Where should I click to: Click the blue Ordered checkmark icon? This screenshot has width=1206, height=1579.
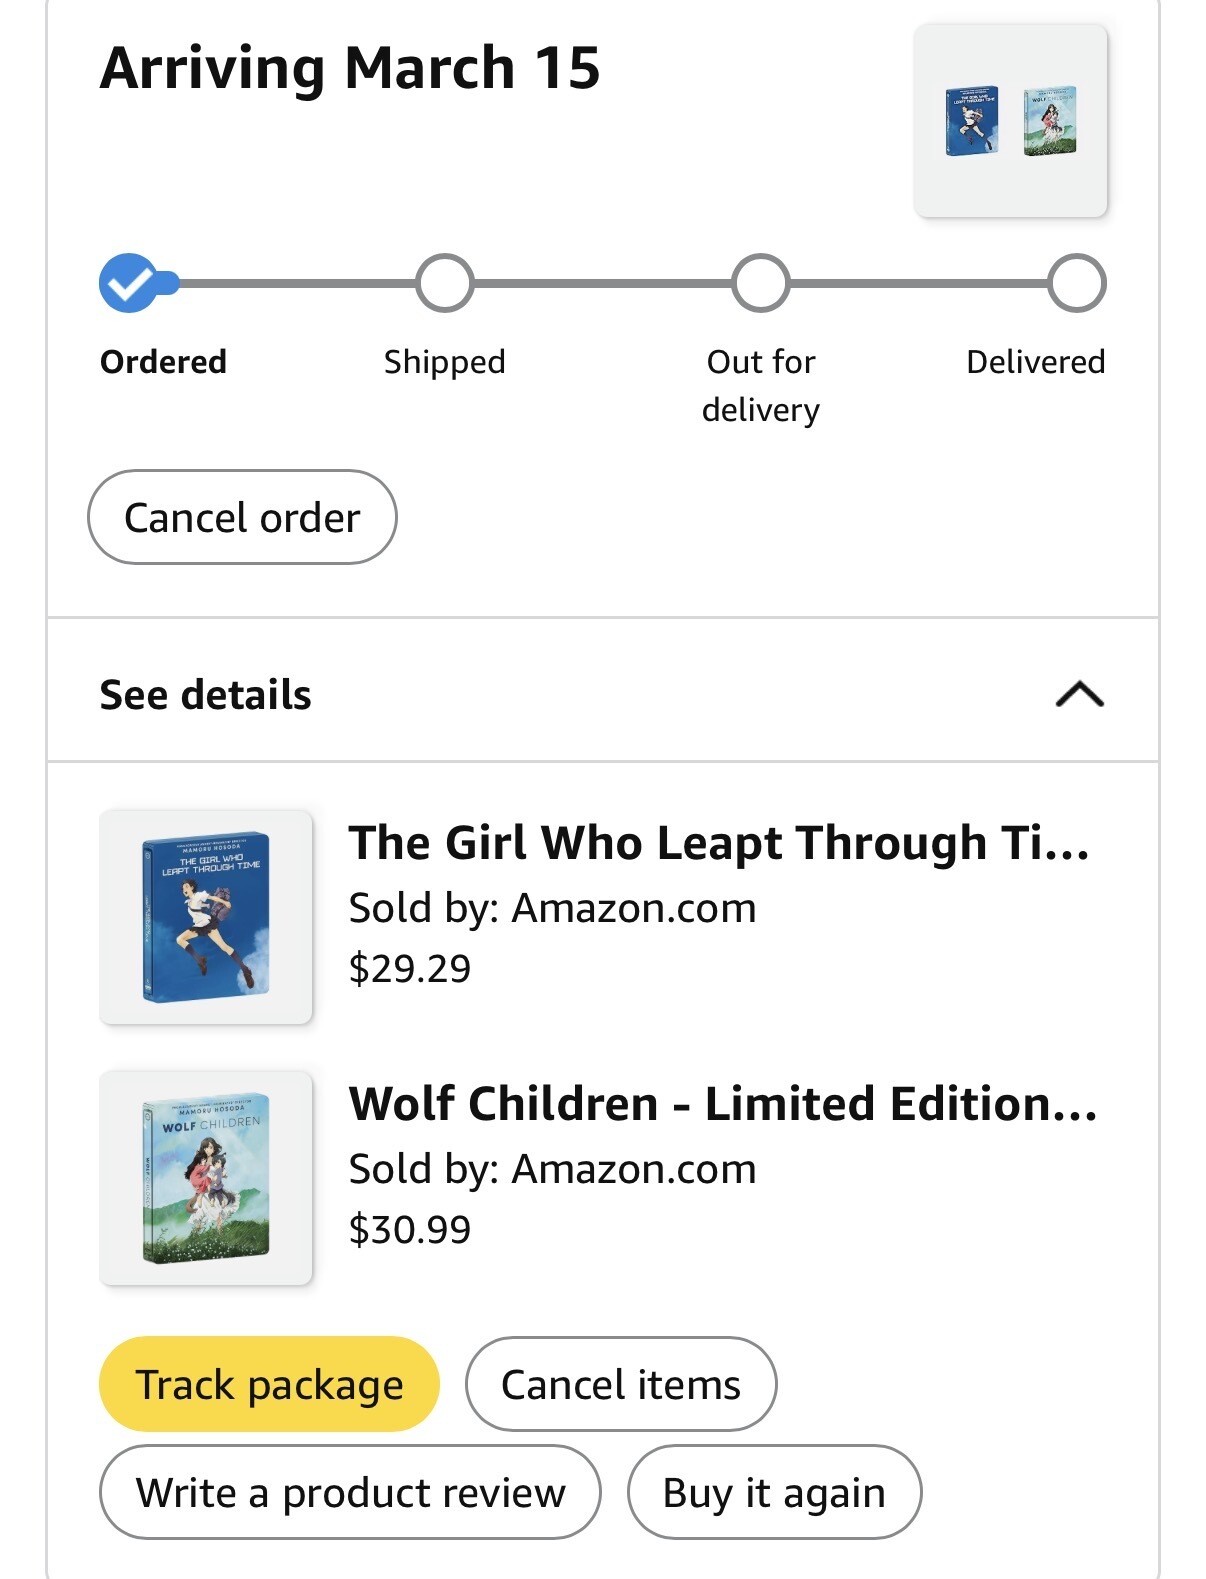pos(128,284)
